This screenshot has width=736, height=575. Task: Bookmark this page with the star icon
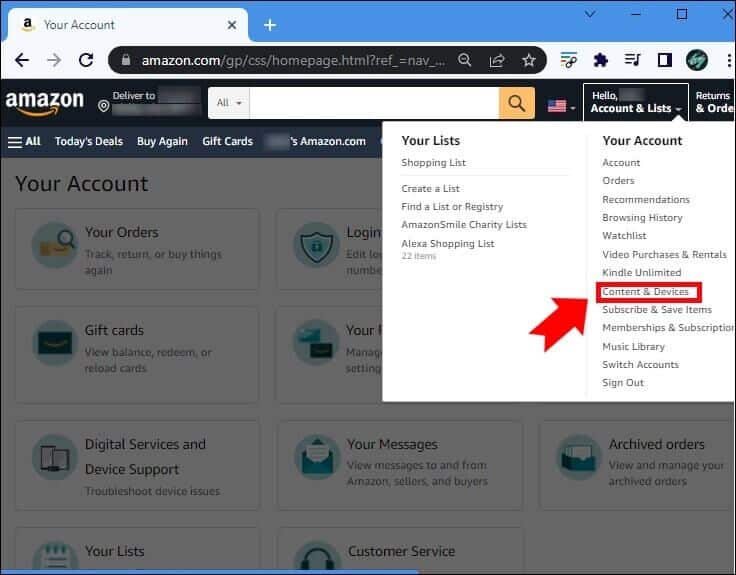coord(529,60)
